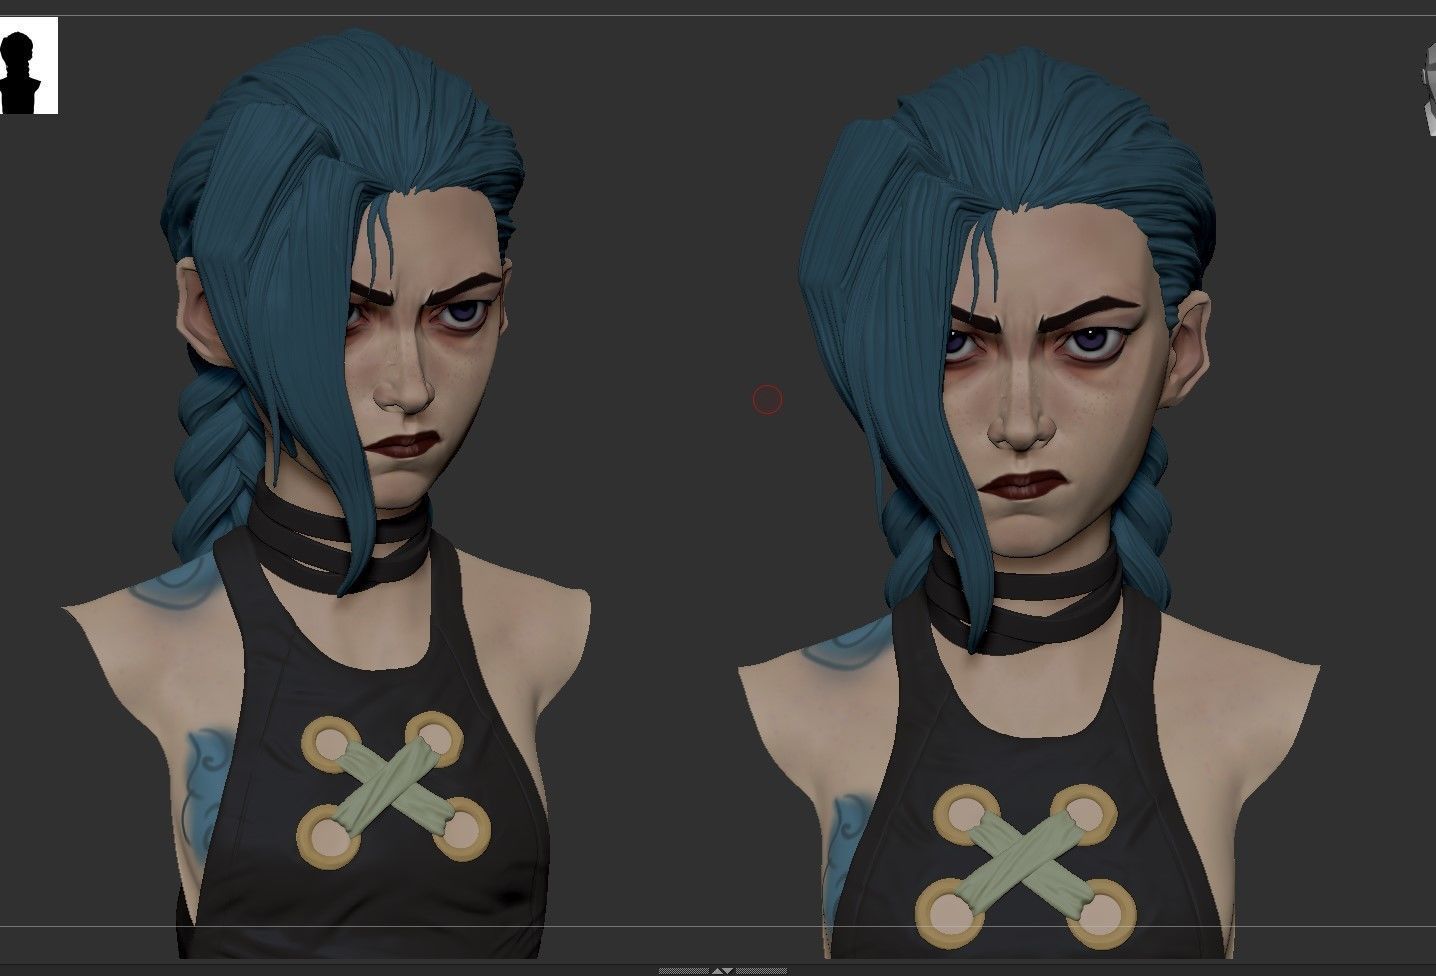Viewport: 1436px width, 976px height.
Task: Click the grey head view-orientation gizmo
Action: (x=1429, y=88)
